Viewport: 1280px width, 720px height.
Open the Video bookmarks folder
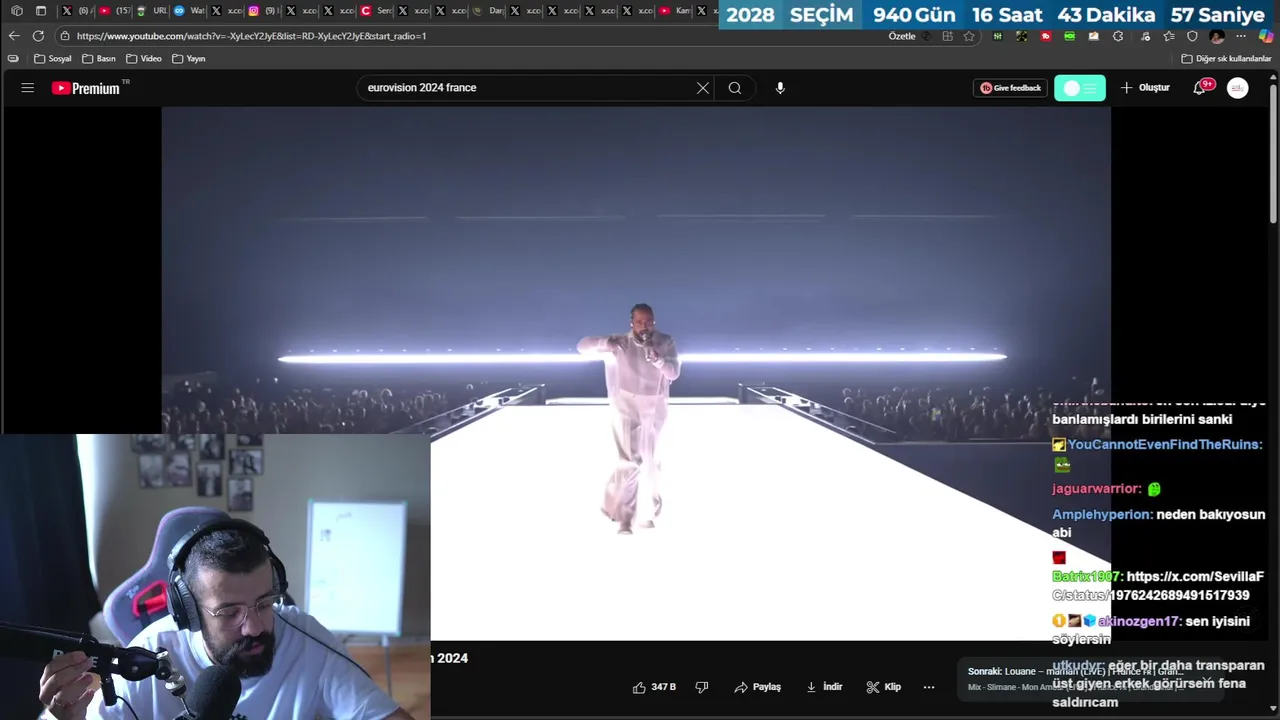144,59
